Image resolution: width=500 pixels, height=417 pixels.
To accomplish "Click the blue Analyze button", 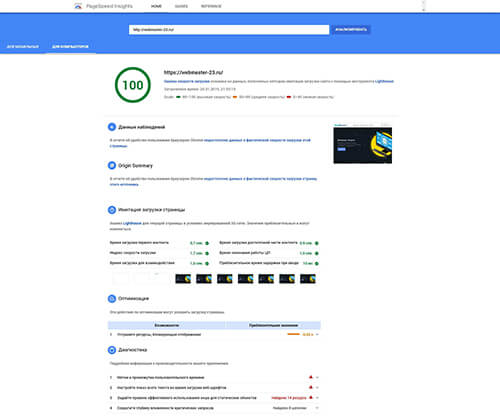I will point(351,30).
